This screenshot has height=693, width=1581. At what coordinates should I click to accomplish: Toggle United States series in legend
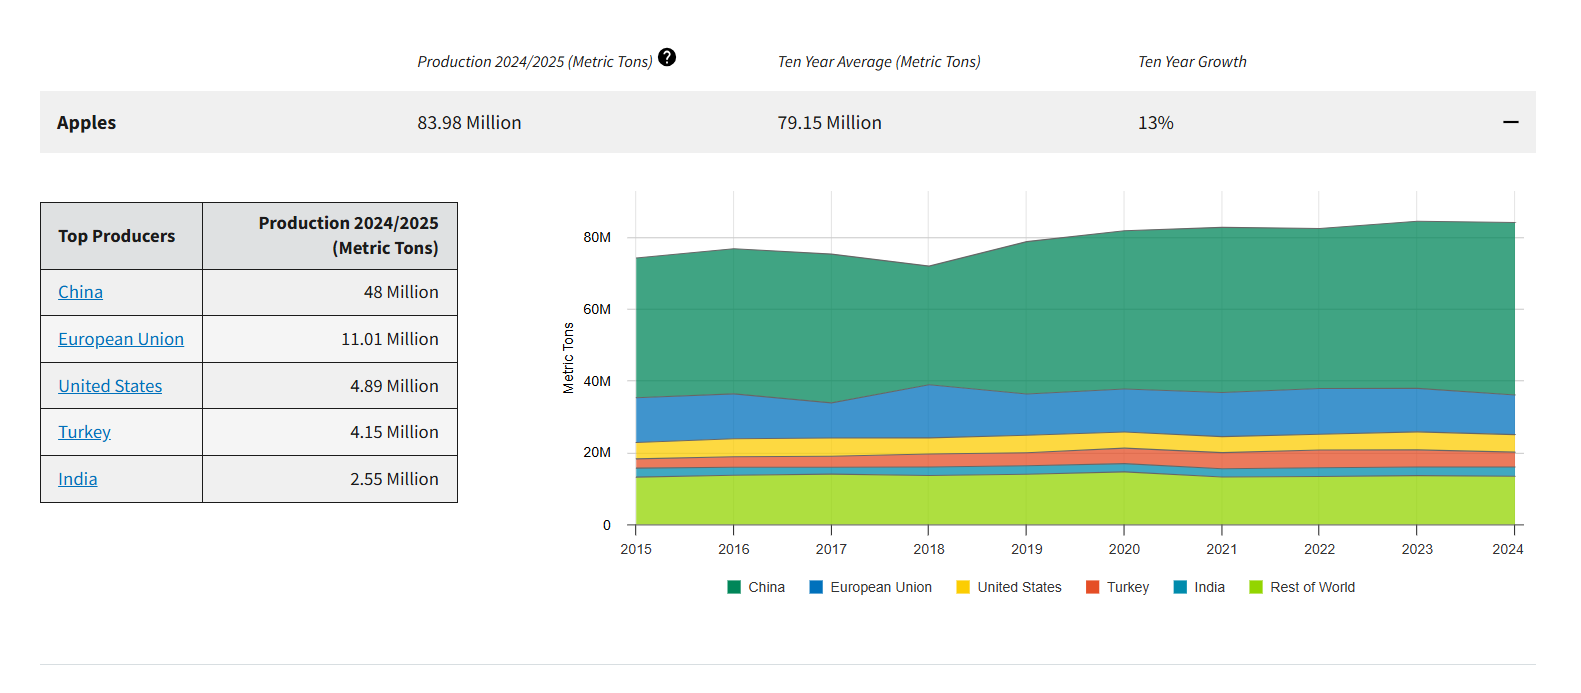[1019, 587]
